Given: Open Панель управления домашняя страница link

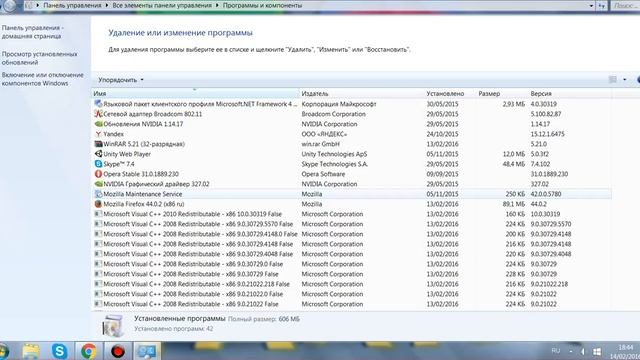Looking at the screenshot, I should [x=33, y=32].
